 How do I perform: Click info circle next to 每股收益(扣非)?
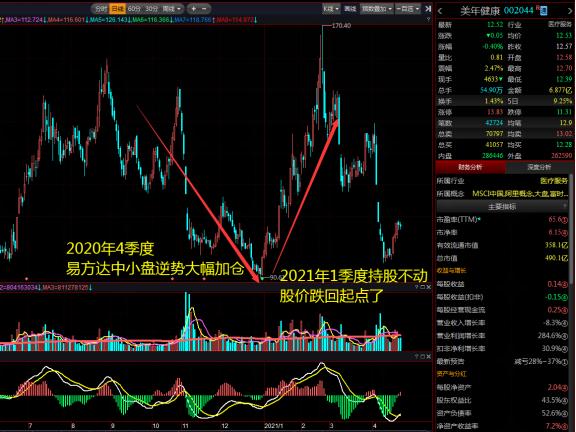565,297
